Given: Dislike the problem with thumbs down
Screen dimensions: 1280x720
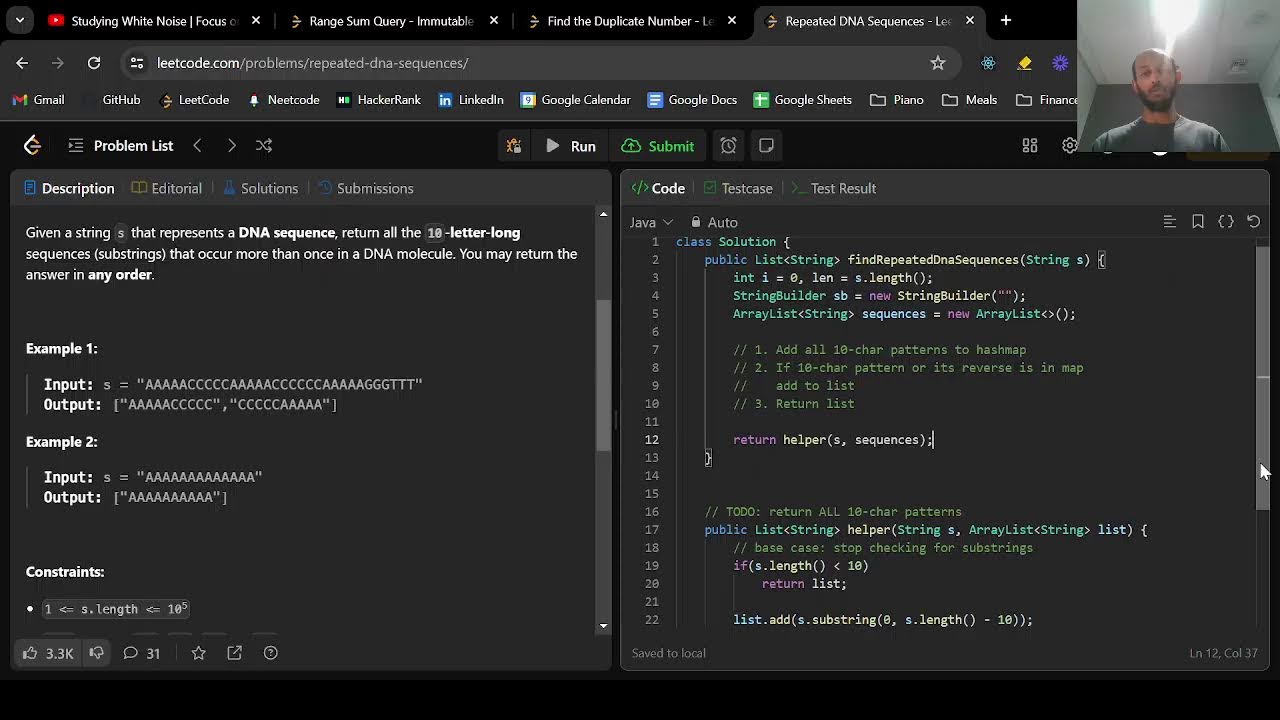Looking at the screenshot, I should [x=96, y=653].
